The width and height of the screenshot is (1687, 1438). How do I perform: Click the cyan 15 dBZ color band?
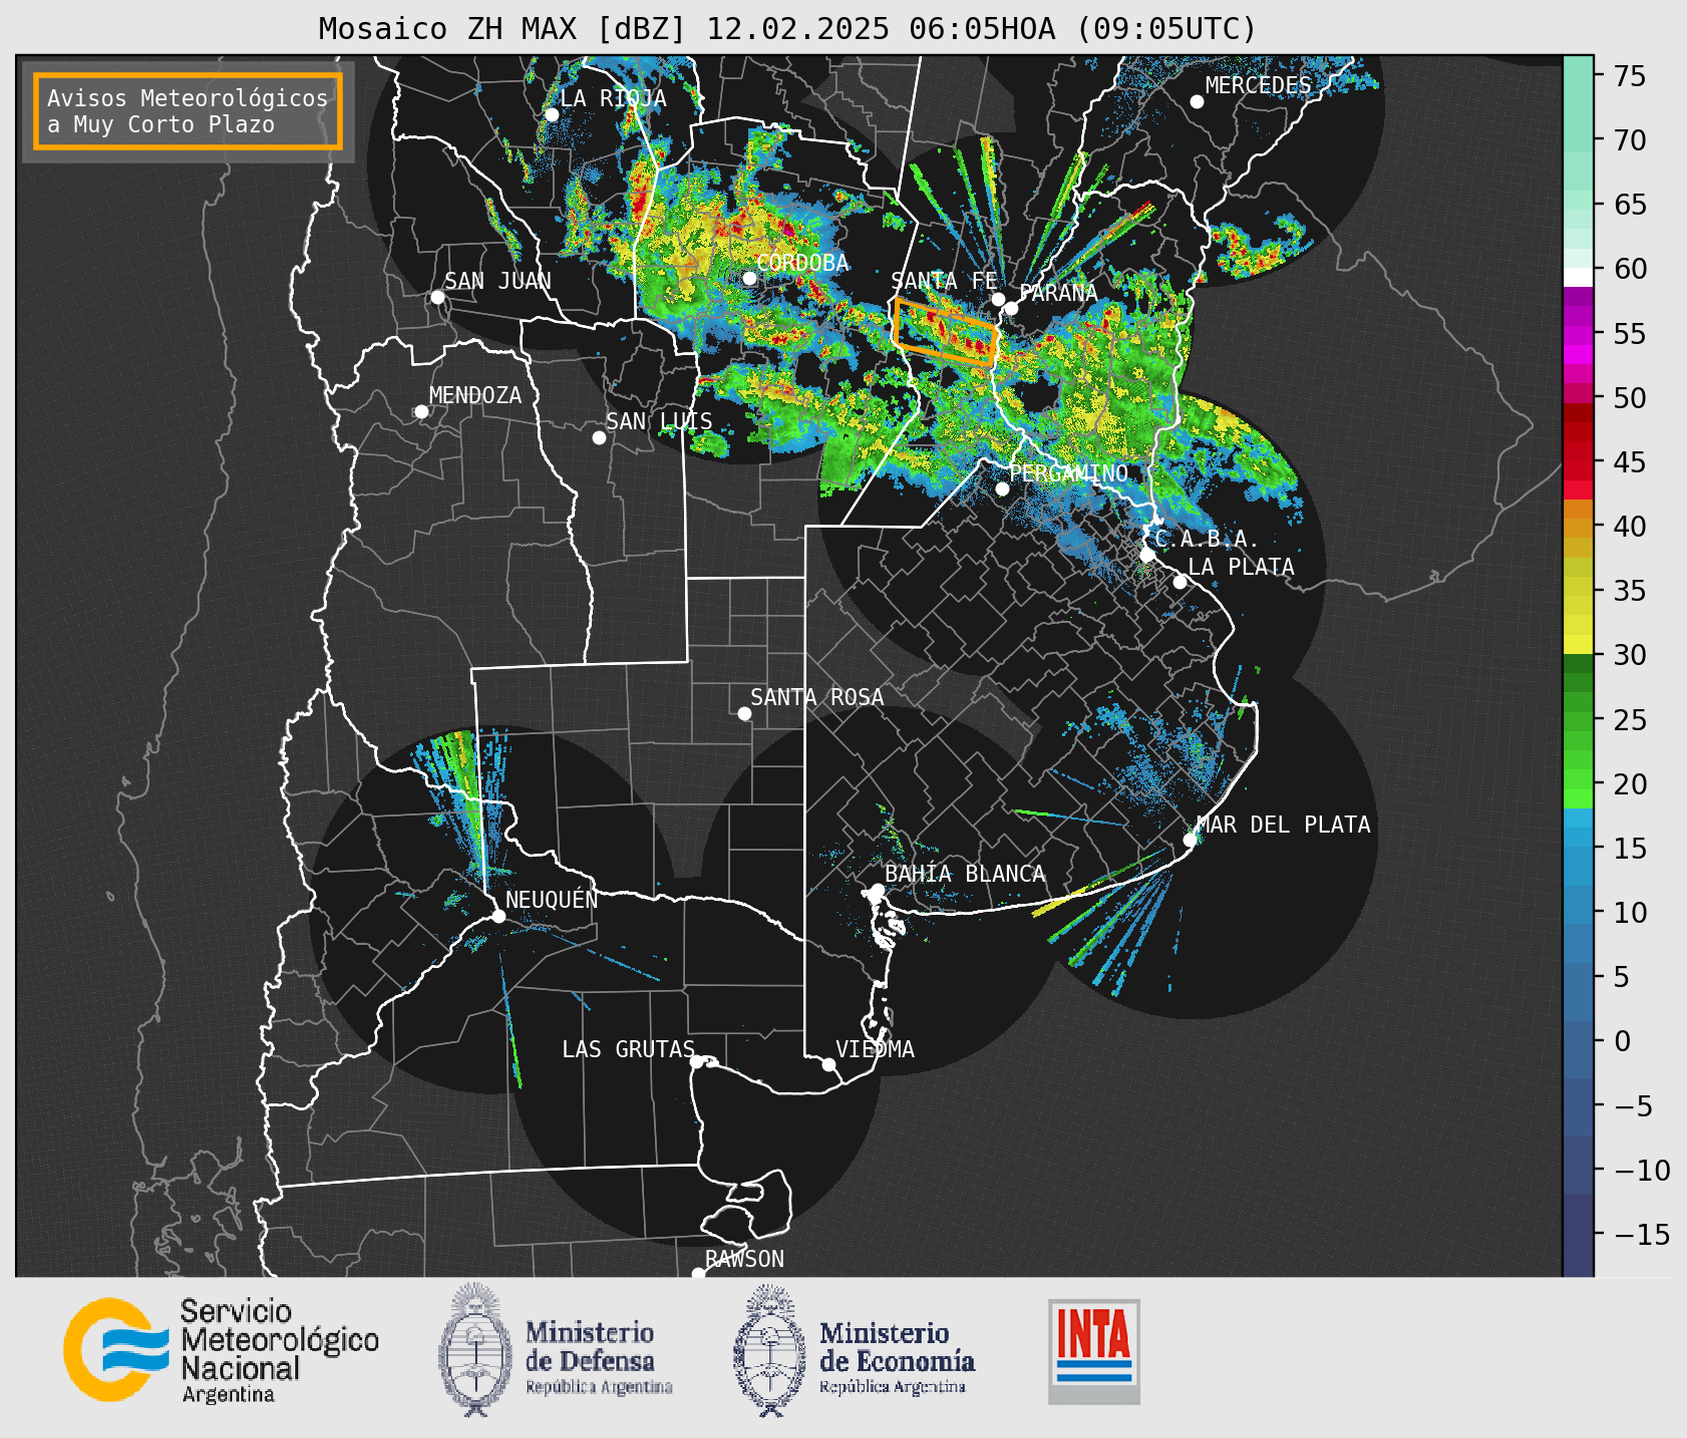click(x=1578, y=838)
